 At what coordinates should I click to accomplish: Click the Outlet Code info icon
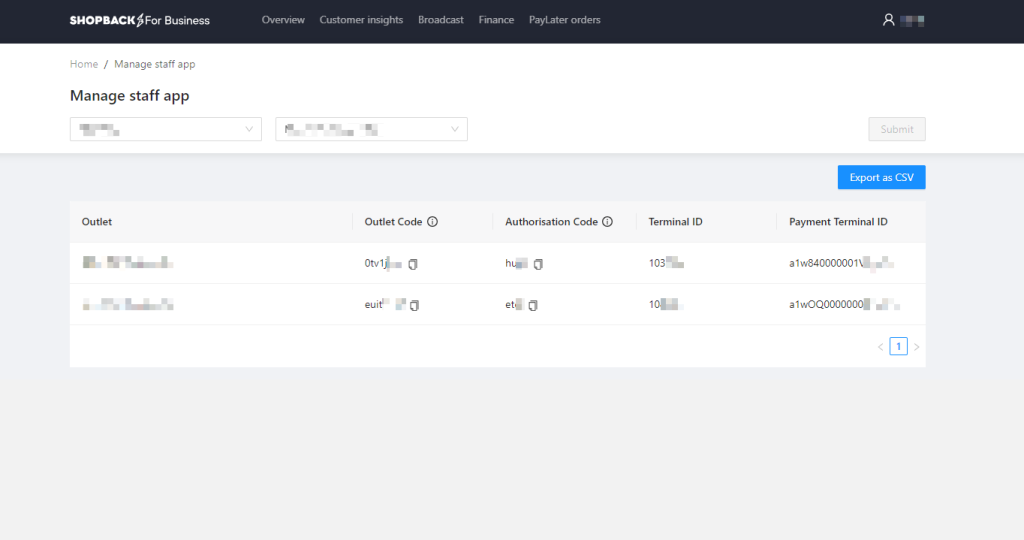[432, 222]
